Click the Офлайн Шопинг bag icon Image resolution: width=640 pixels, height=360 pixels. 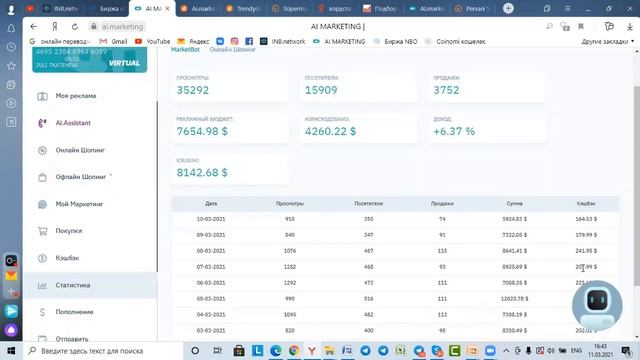click(x=42, y=177)
